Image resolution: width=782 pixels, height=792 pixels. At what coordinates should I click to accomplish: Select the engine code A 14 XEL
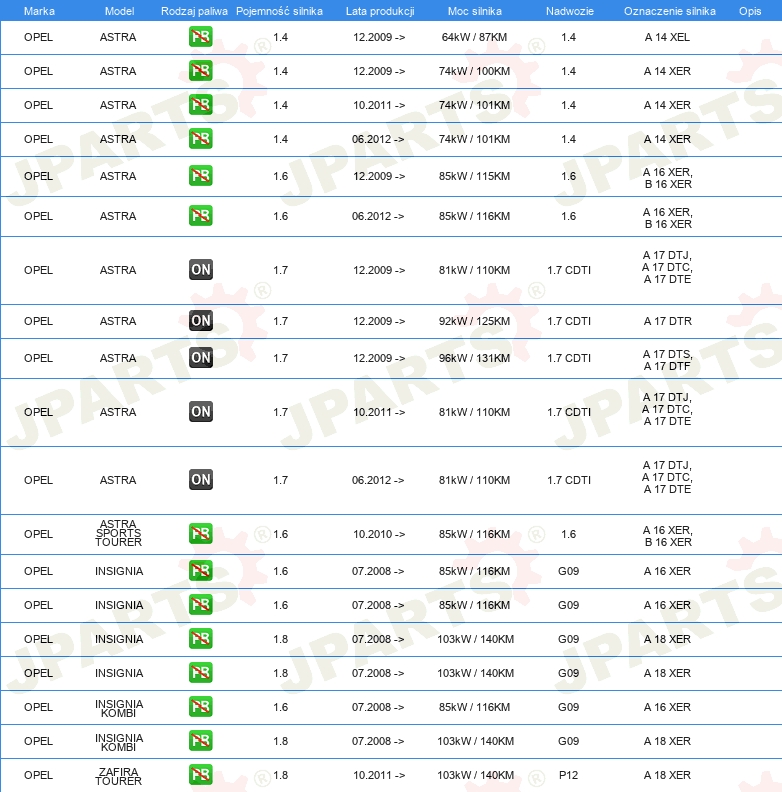tap(667, 37)
